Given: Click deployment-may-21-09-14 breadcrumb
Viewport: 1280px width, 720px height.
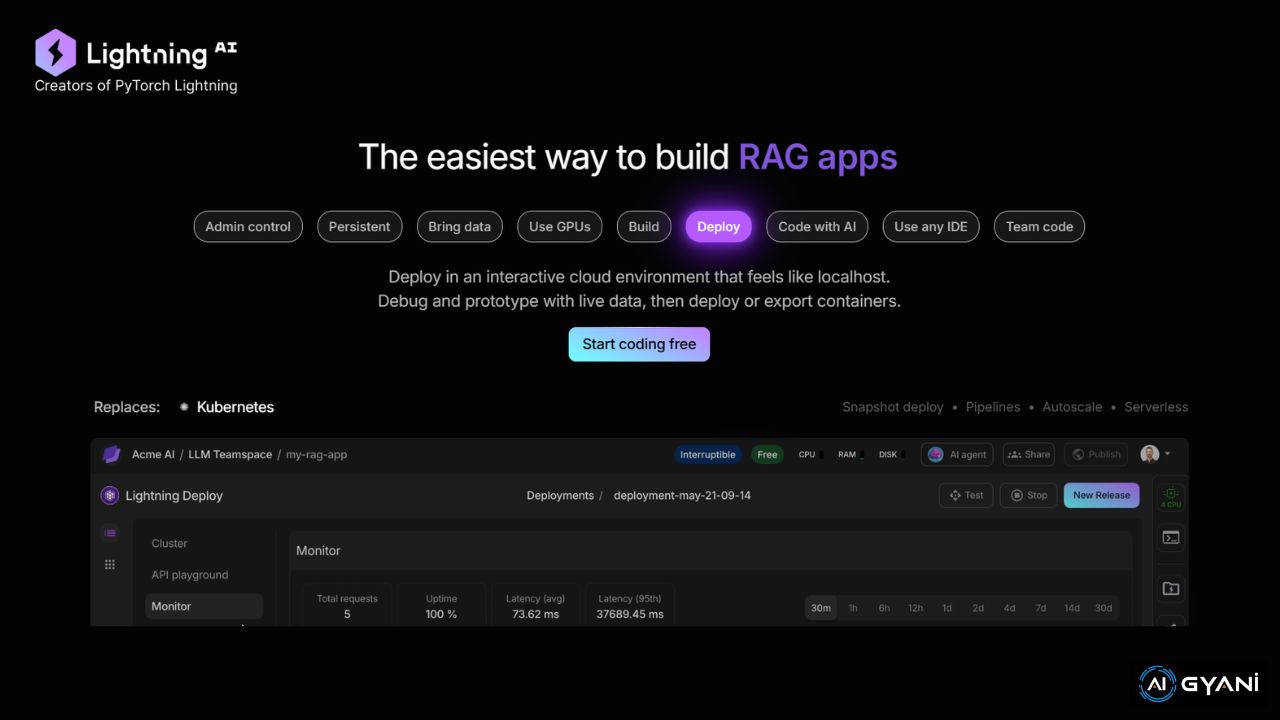Looking at the screenshot, I should (x=682, y=495).
